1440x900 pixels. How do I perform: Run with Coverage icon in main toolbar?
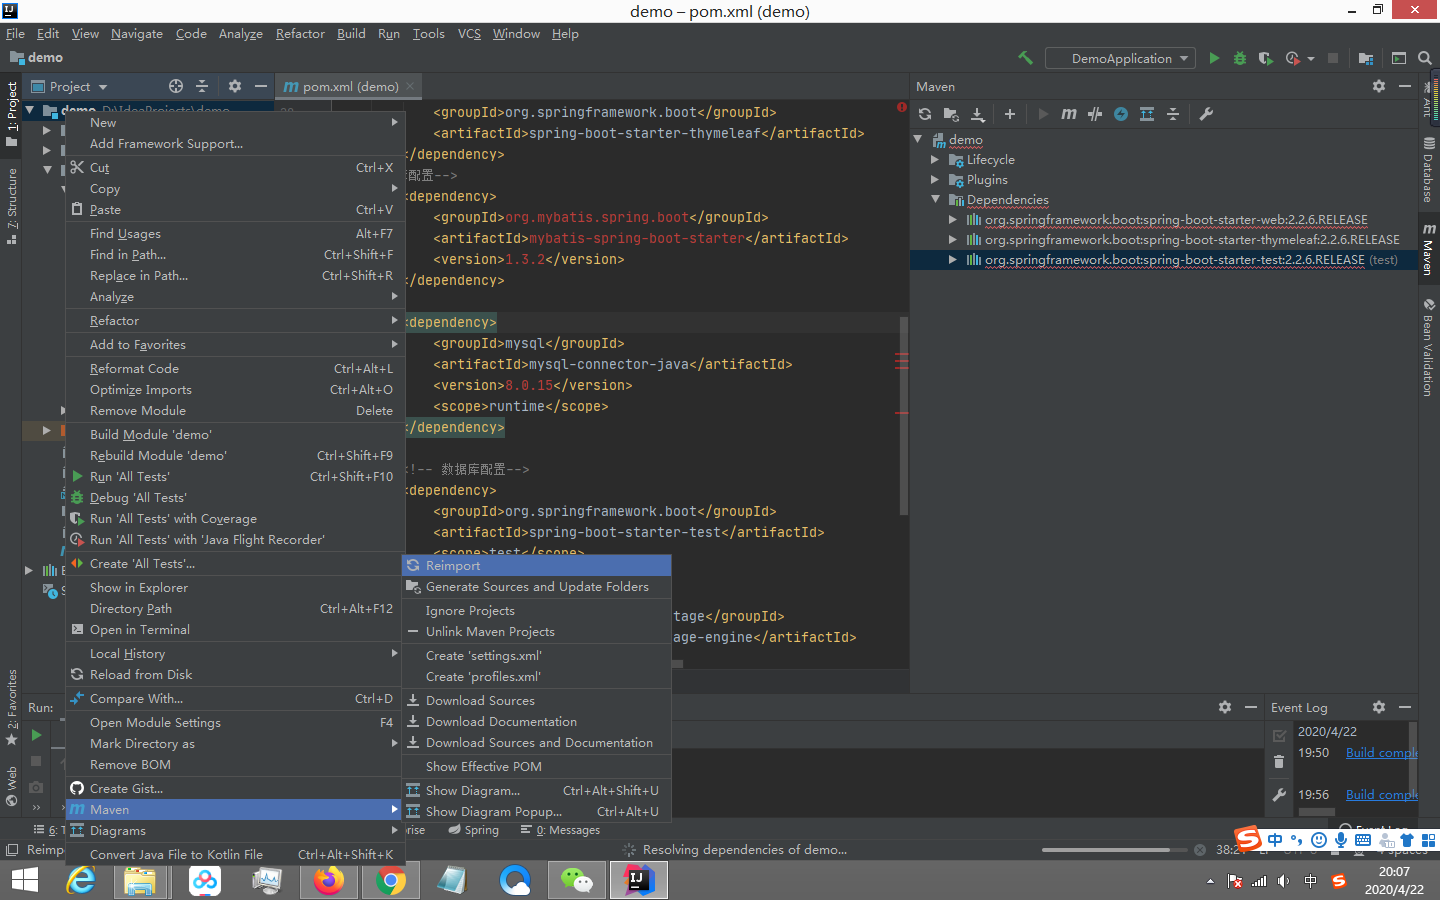[x=1266, y=58]
